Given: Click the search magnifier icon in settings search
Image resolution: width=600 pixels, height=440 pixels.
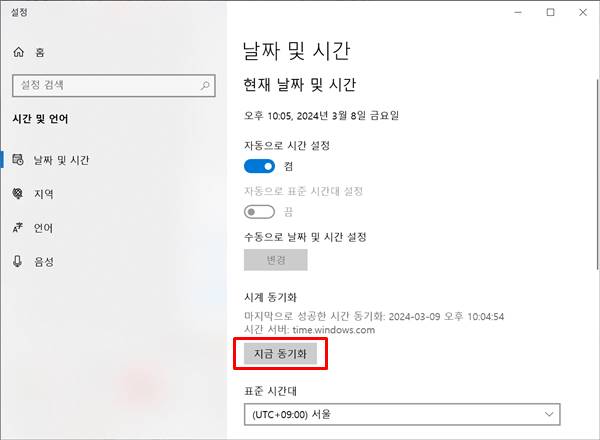Looking at the screenshot, I should [205, 85].
